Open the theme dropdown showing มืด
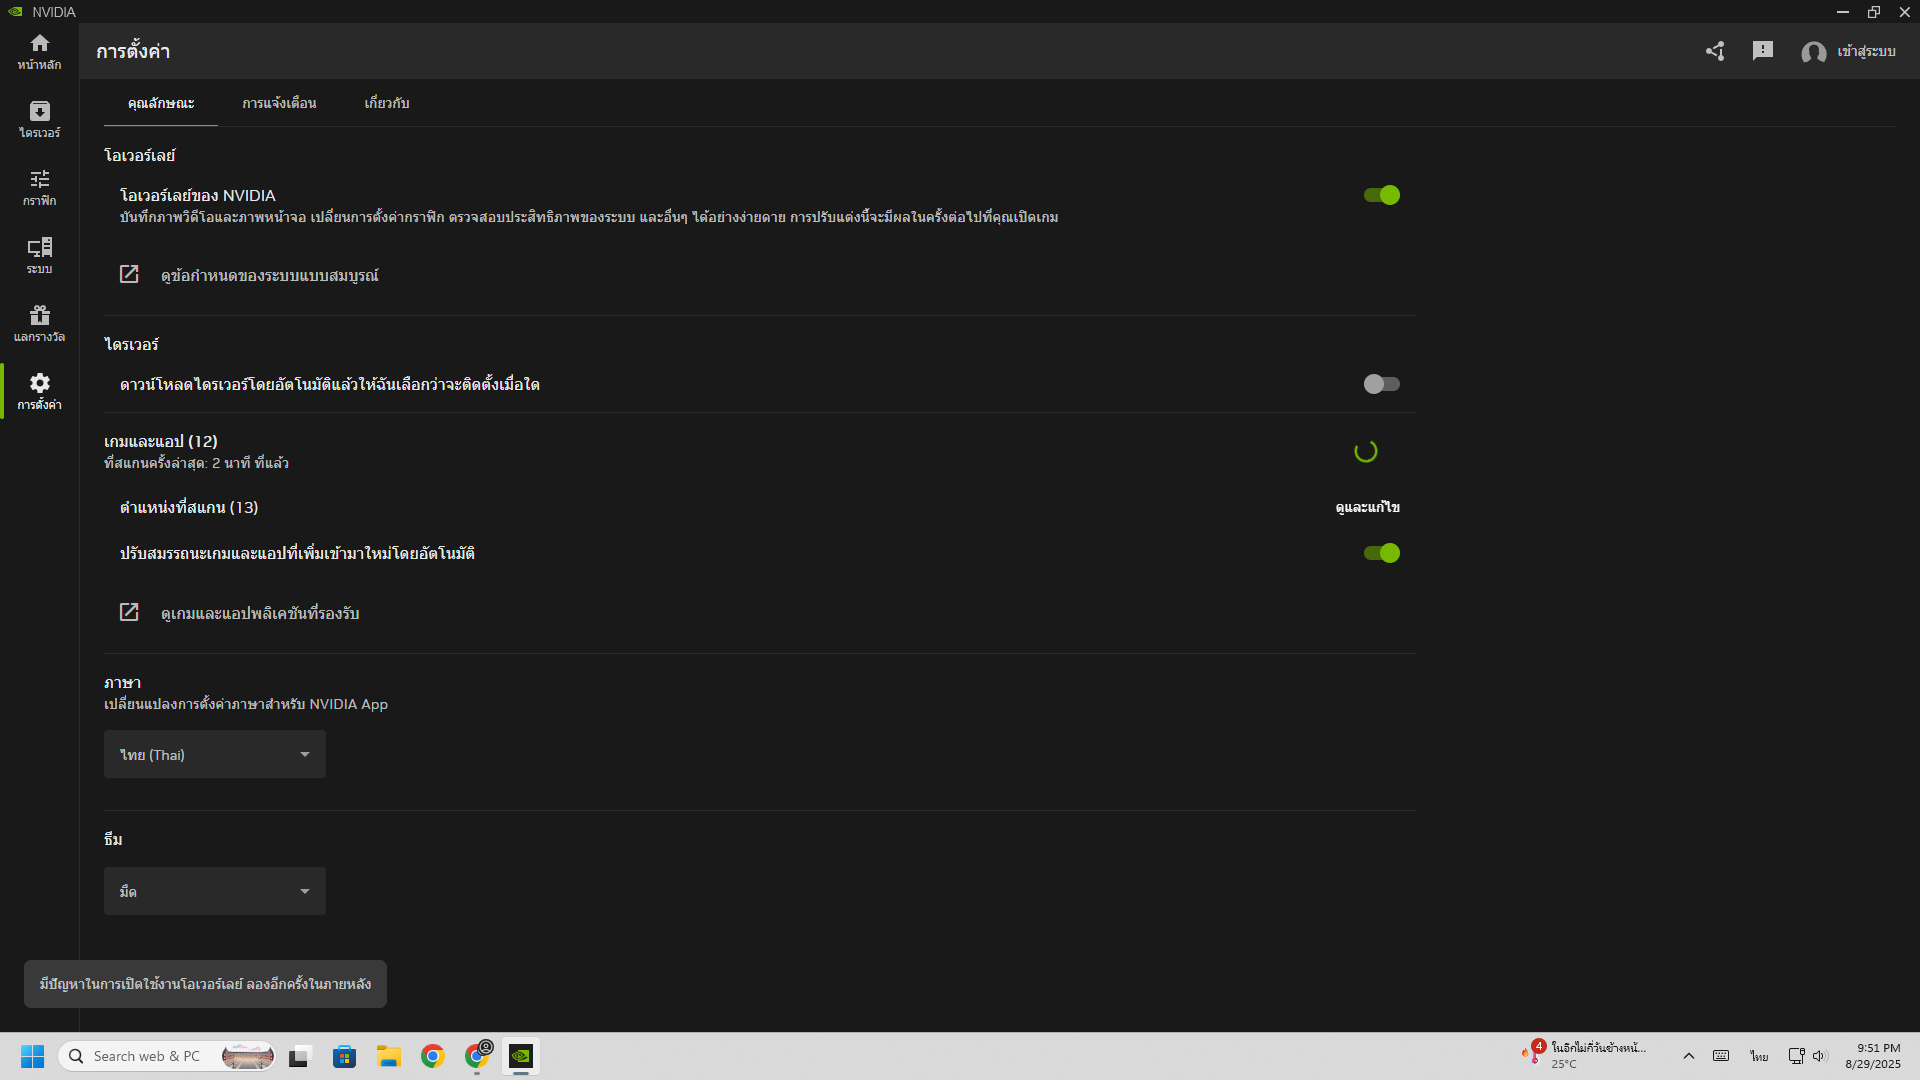Image resolution: width=1920 pixels, height=1080 pixels. [215, 891]
